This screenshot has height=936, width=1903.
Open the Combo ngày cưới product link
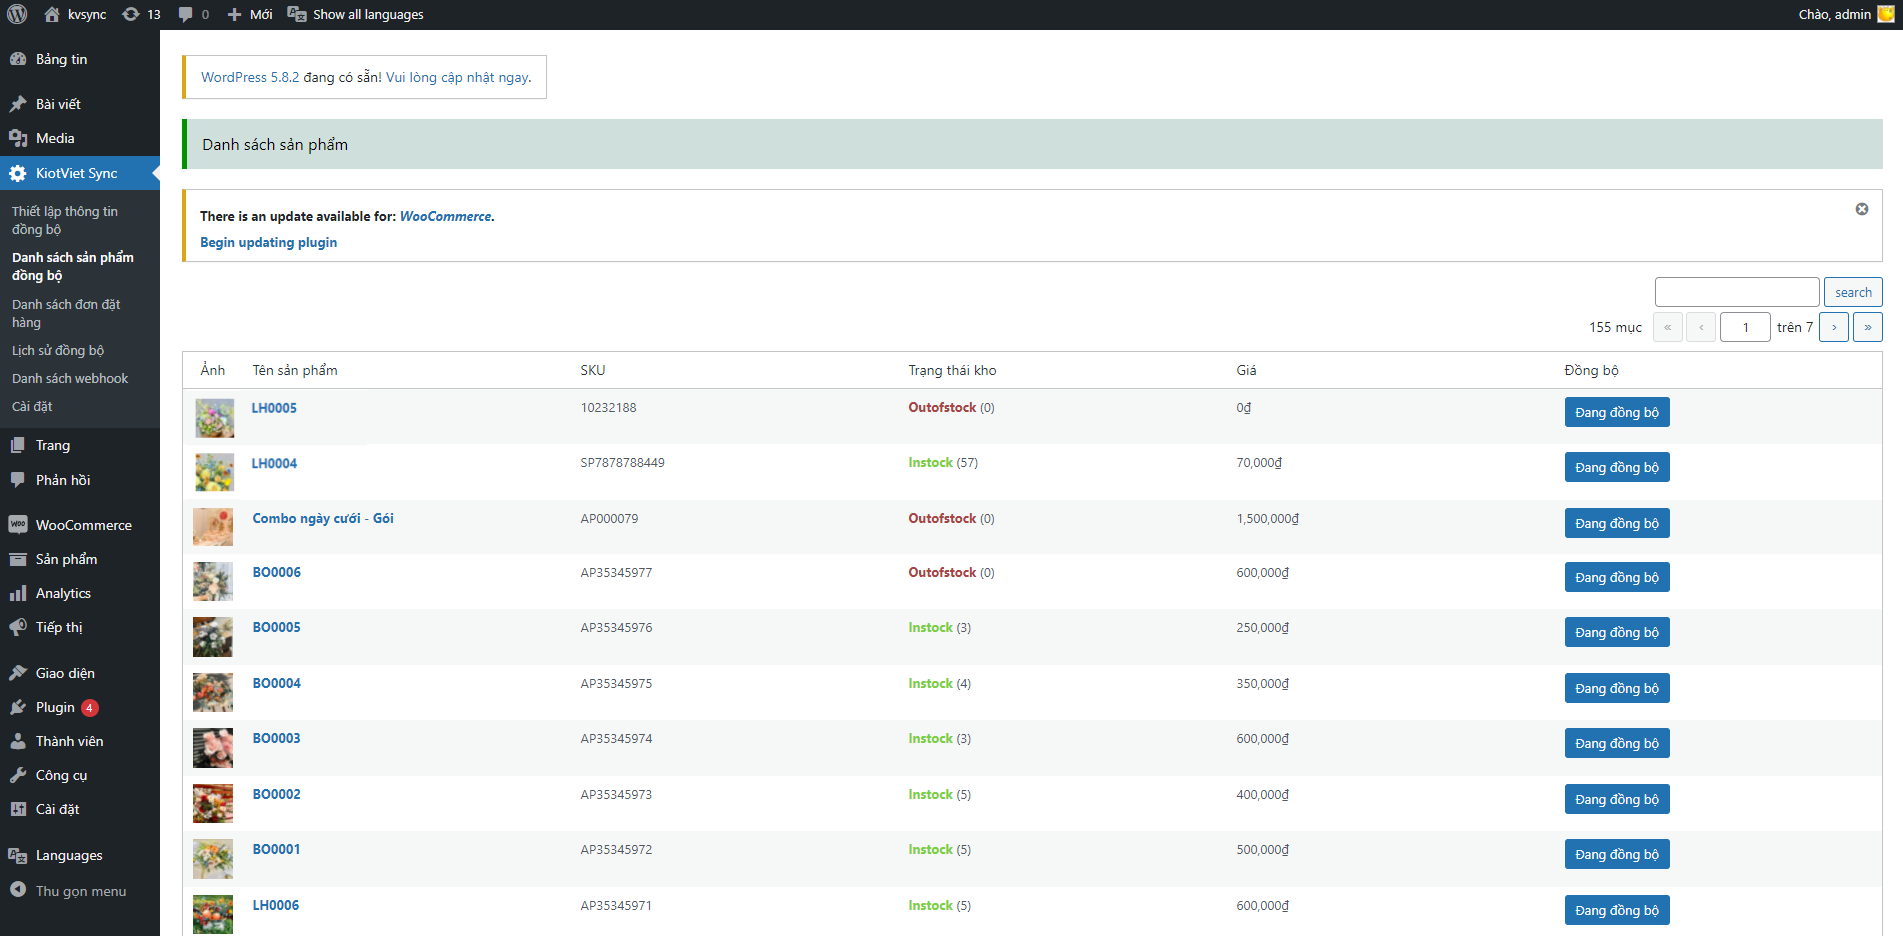(x=322, y=518)
